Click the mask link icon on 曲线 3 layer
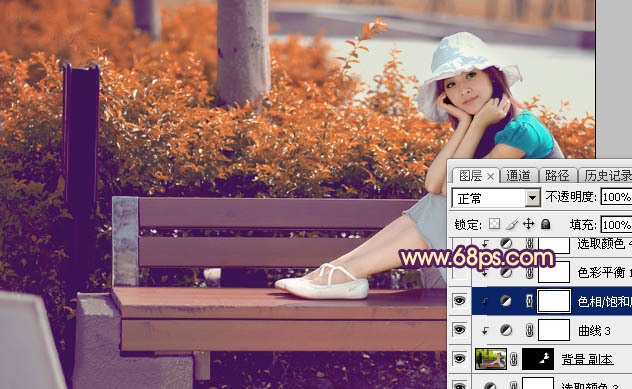632x389 pixels. [x=530, y=331]
